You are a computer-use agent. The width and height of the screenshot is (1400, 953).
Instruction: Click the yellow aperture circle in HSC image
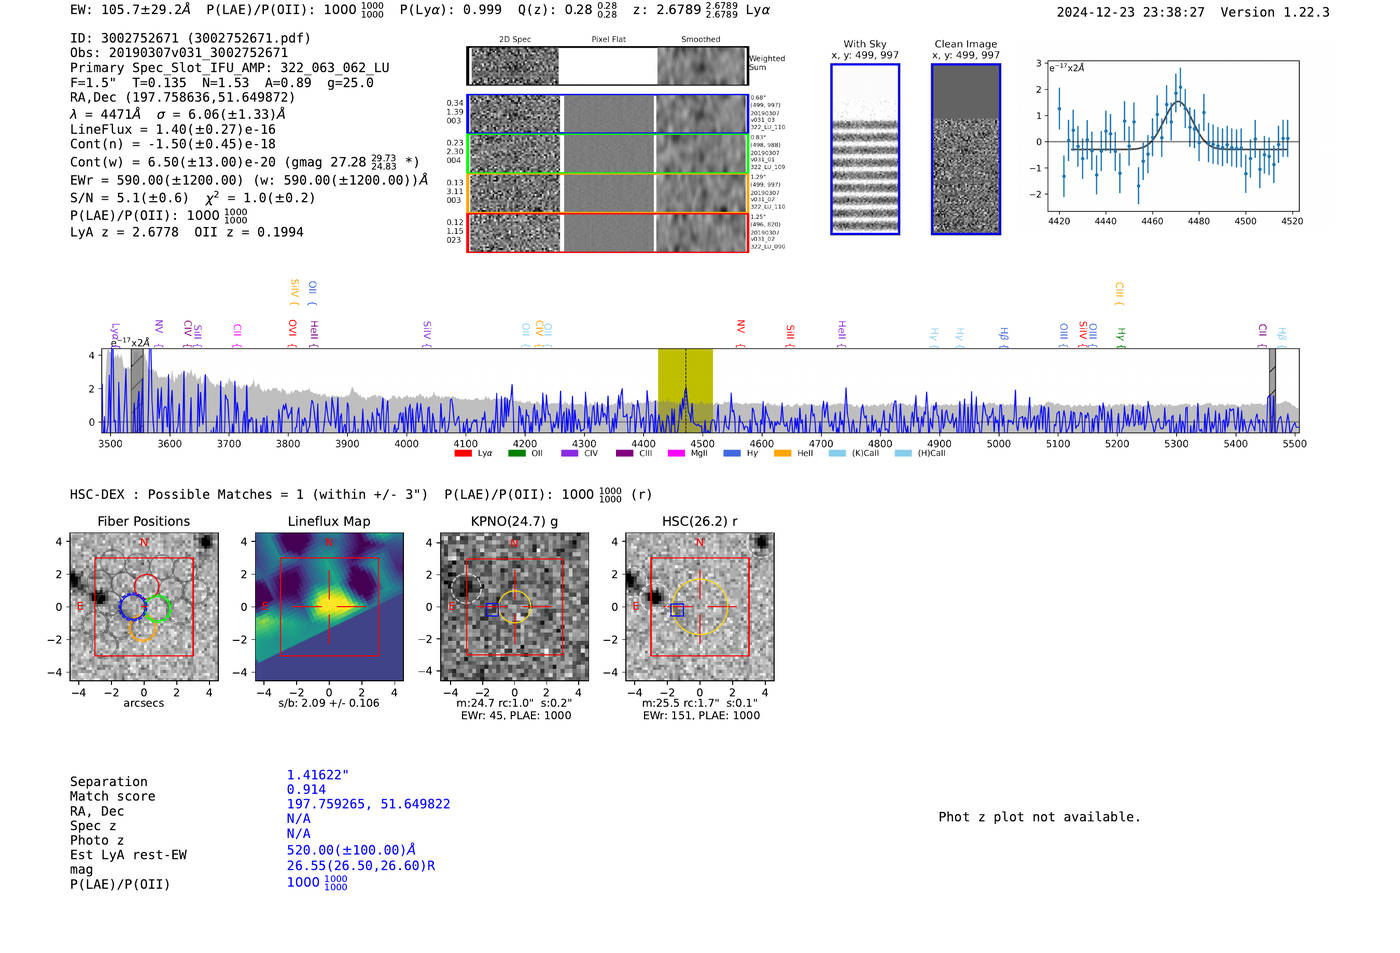(x=700, y=606)
